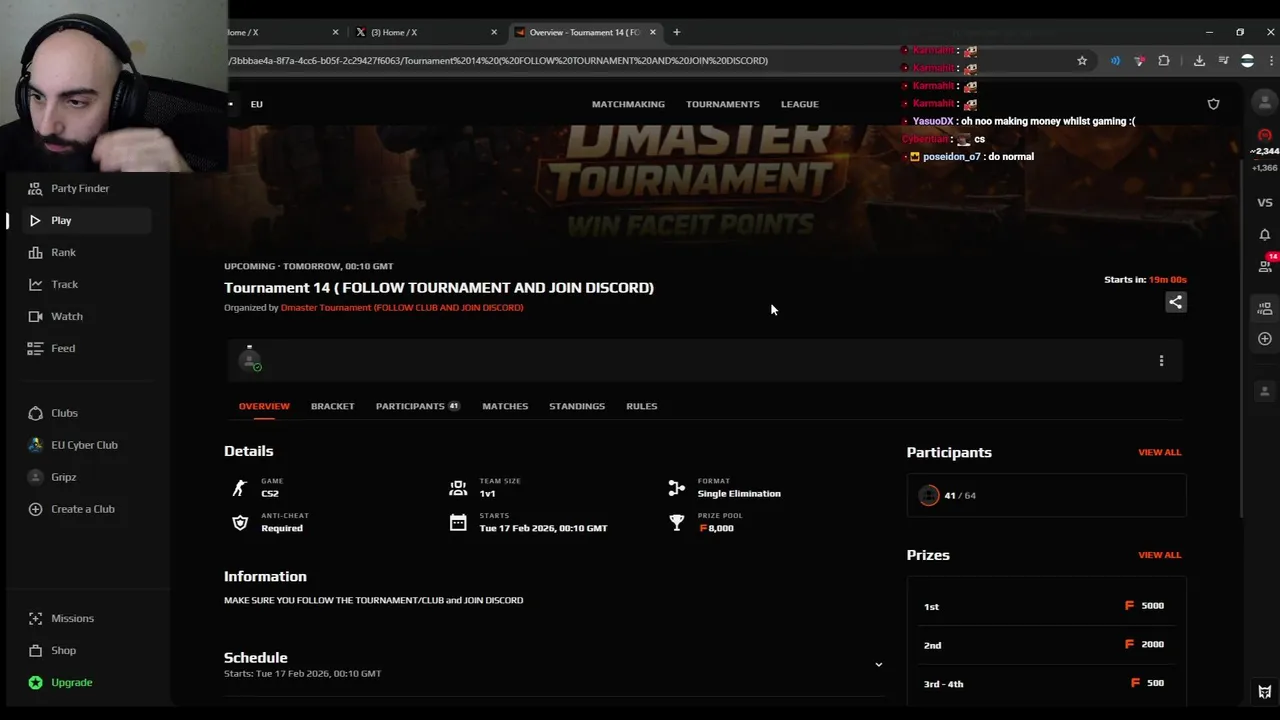Open League in the top navigation
The image size is (1280, 720).
[799, 104]
